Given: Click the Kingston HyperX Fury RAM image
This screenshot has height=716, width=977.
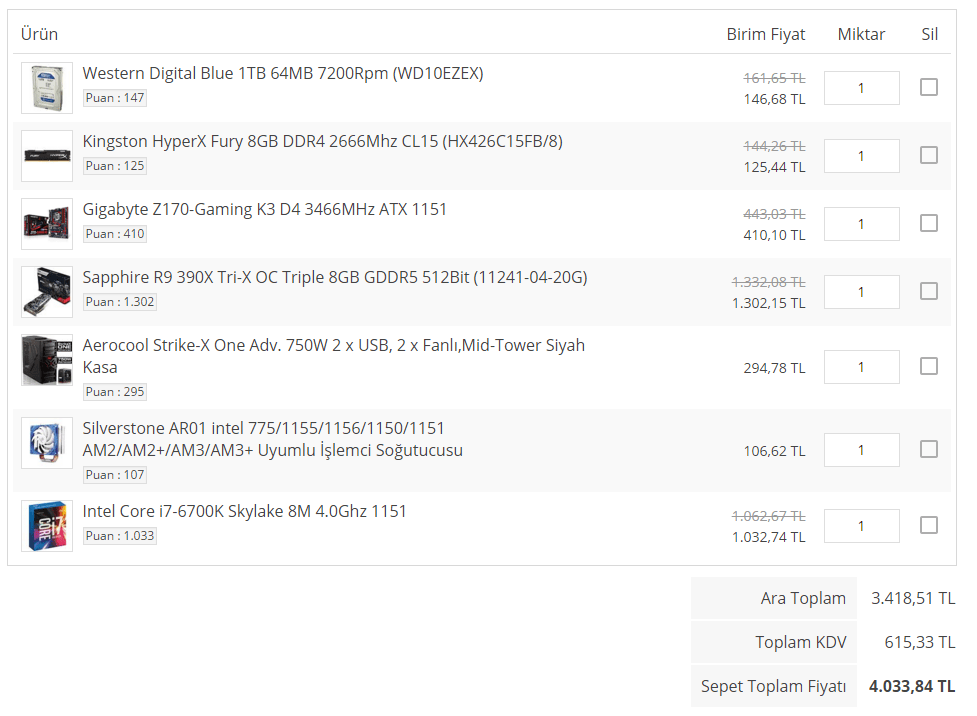Looking at the screenshot, I should [47, 156].
